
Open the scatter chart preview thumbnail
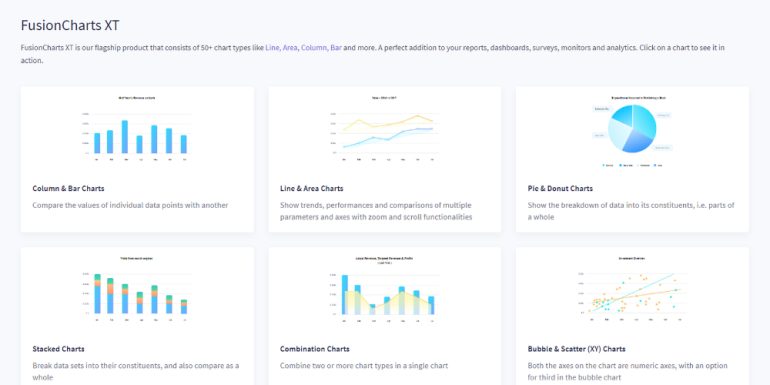(632, 290)
